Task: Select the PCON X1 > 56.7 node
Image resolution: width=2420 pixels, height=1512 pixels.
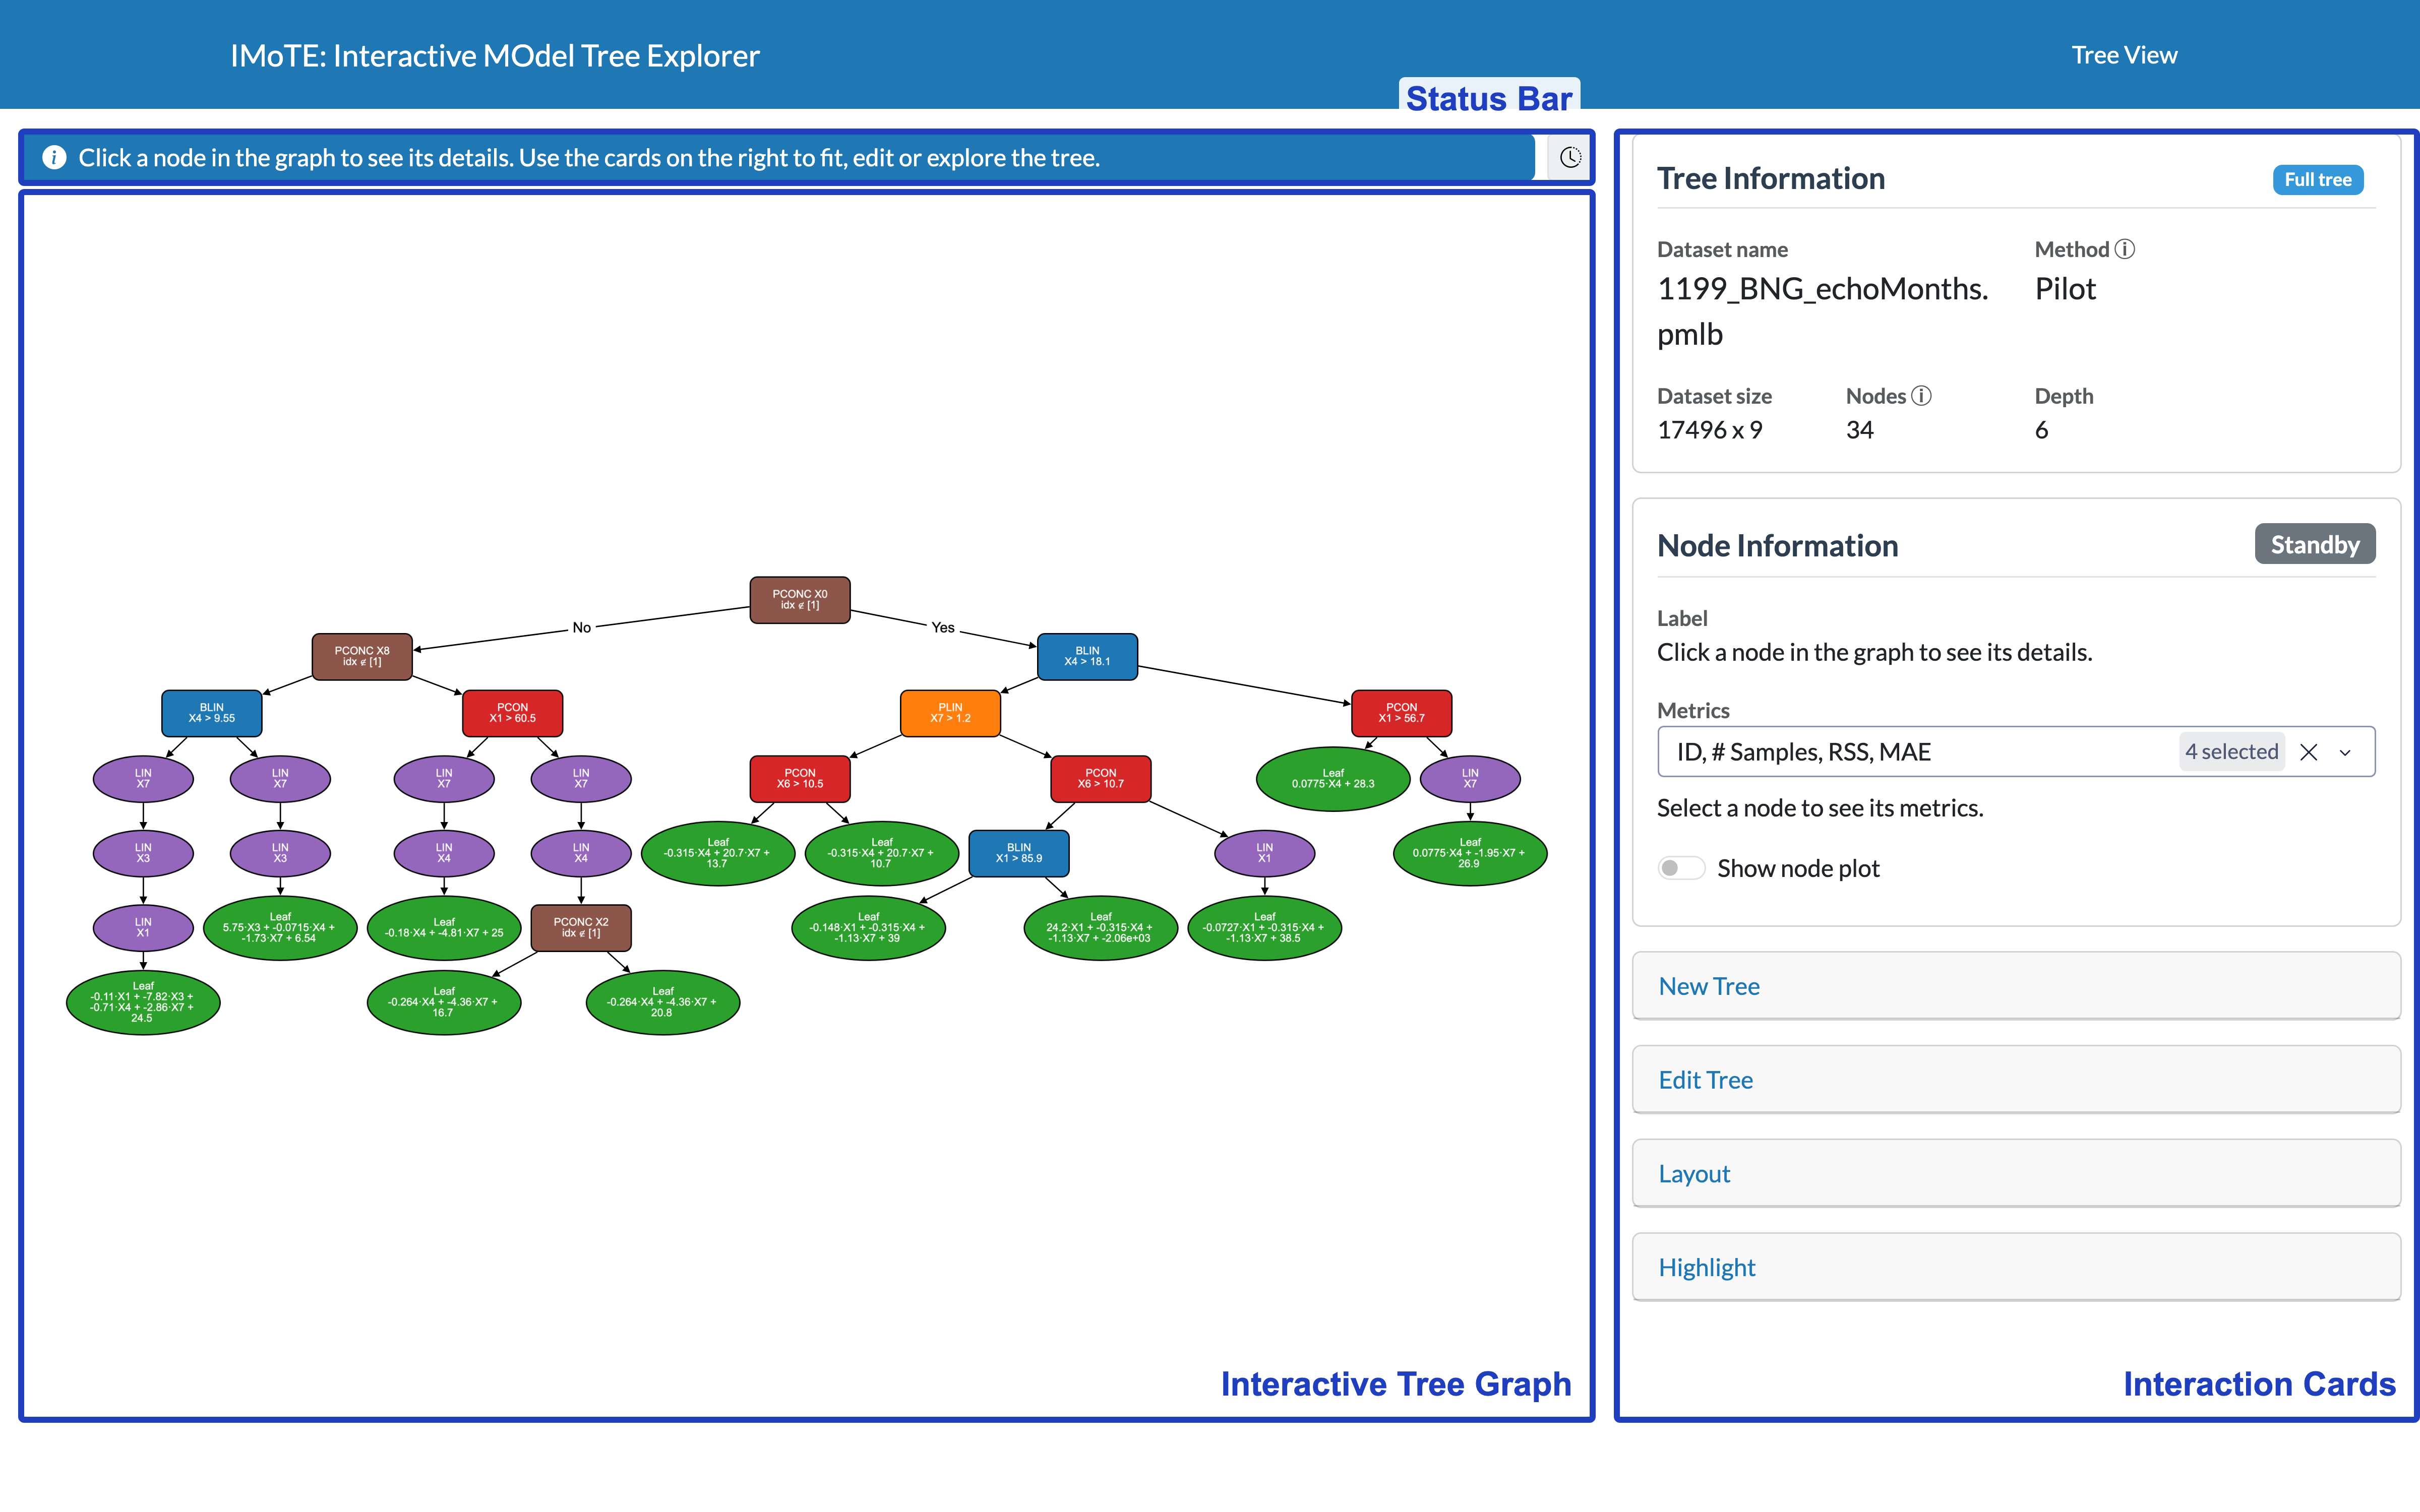Action: [1401, 713]
